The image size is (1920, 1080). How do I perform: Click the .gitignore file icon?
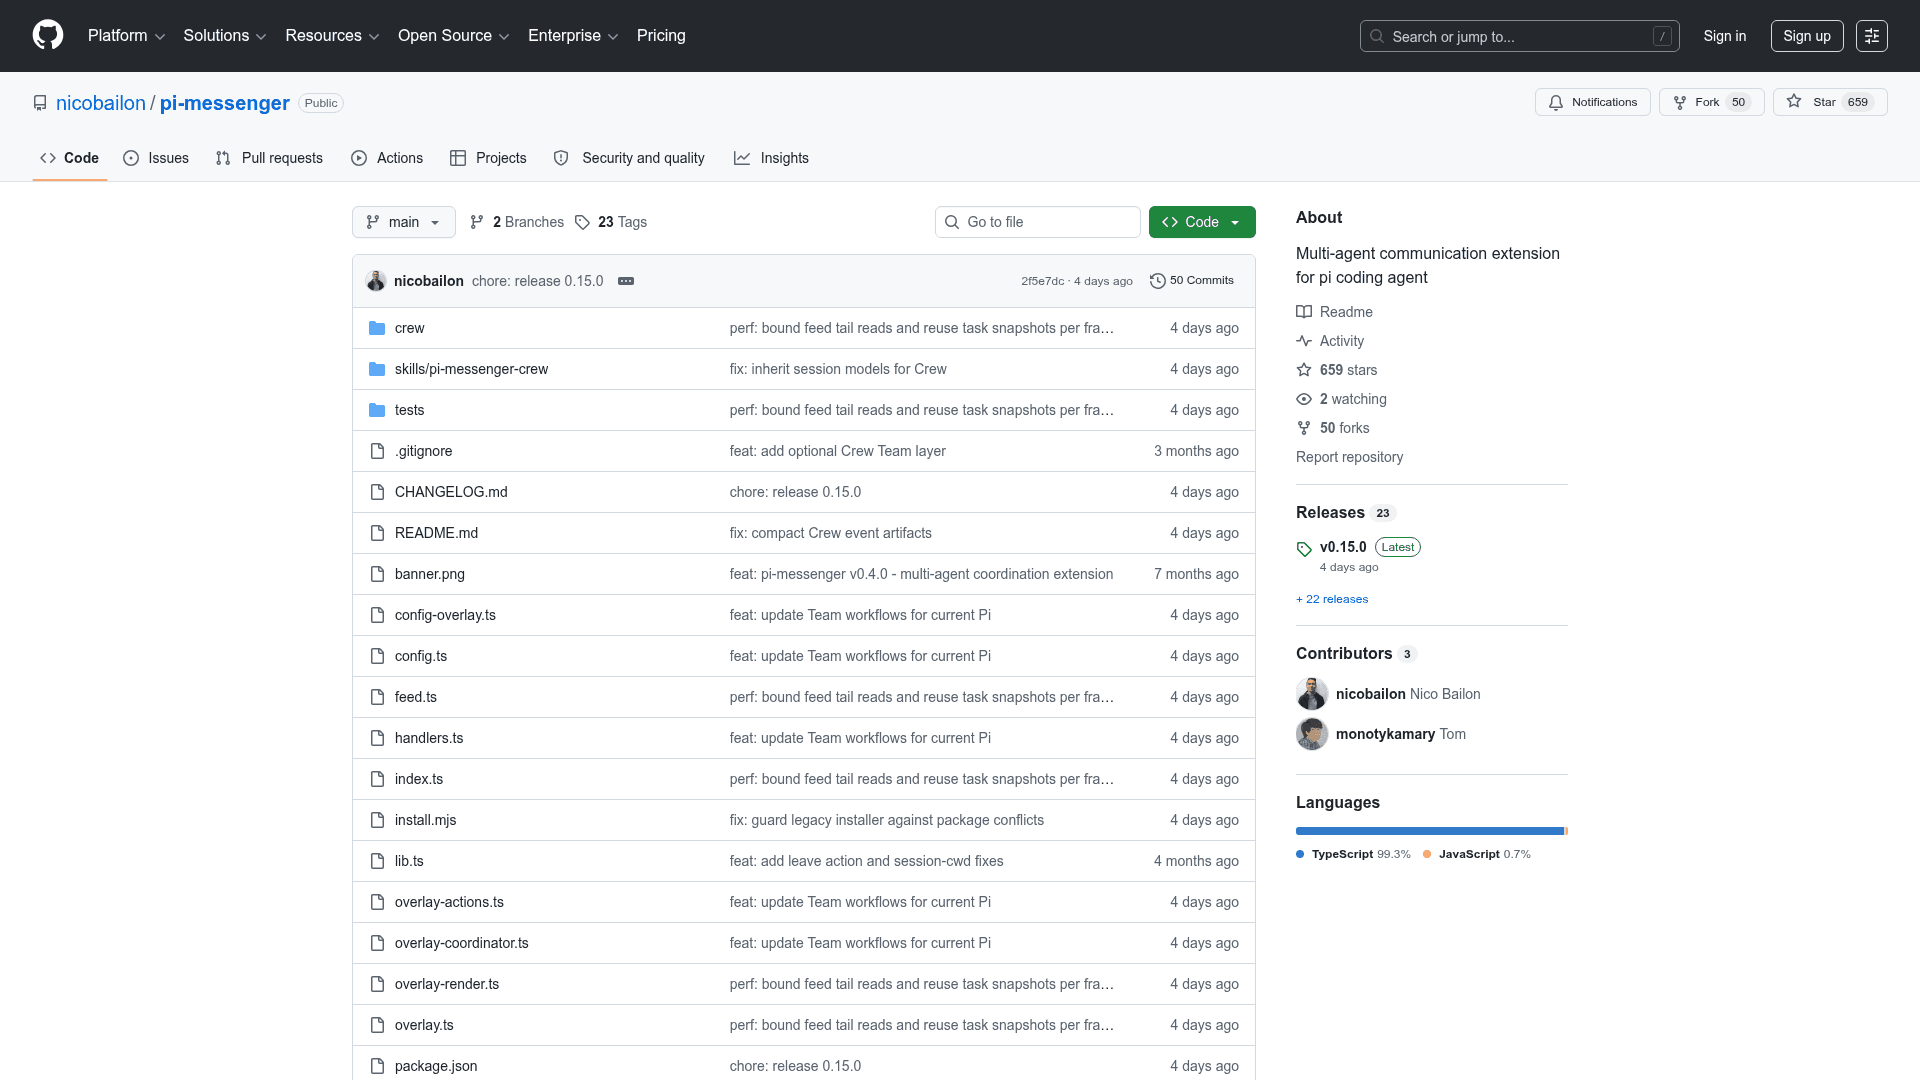point(377,451)
